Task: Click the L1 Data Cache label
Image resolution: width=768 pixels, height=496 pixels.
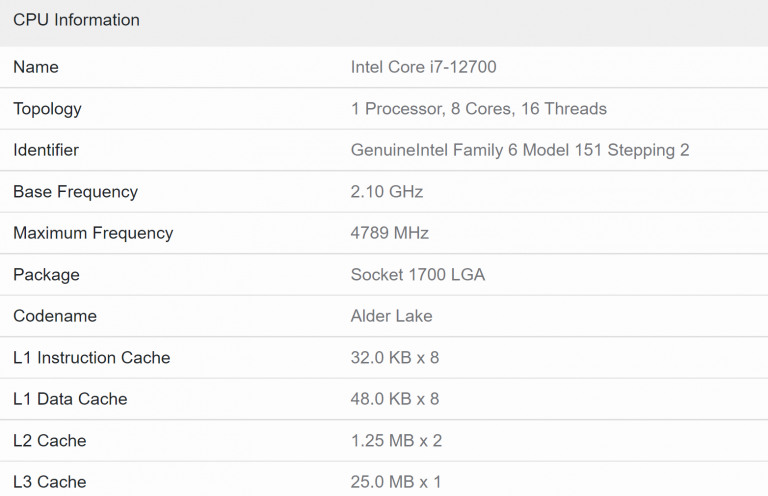Action: point(70,399)
